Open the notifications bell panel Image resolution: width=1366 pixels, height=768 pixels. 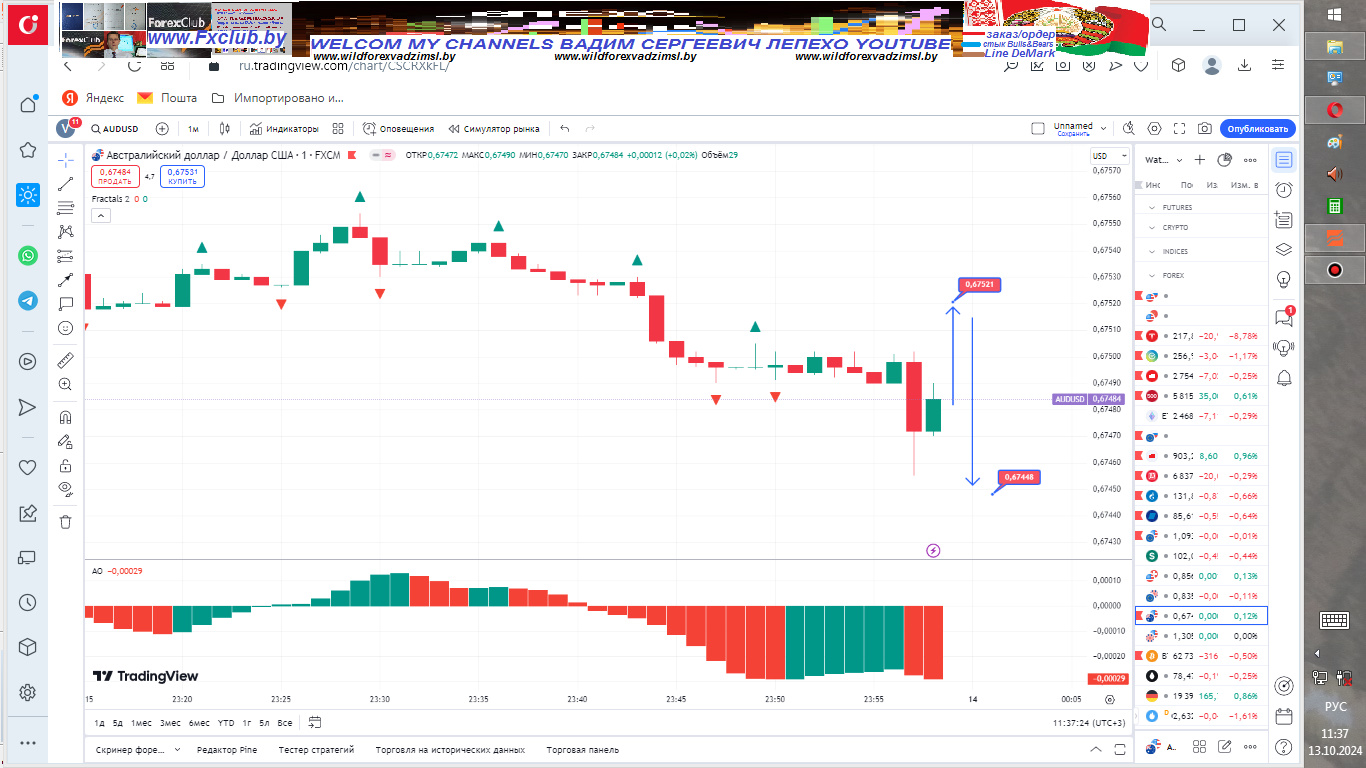[1284, 377]
